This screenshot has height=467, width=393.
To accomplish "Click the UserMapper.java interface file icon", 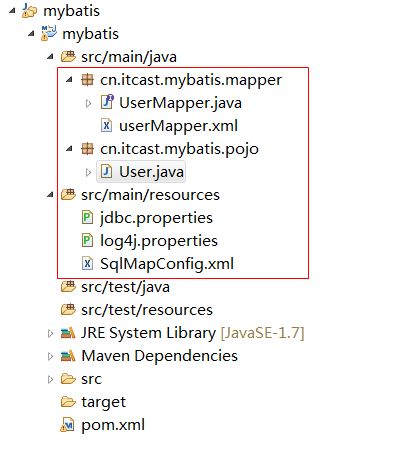I will pyautogui.click(x=107, y=102).
